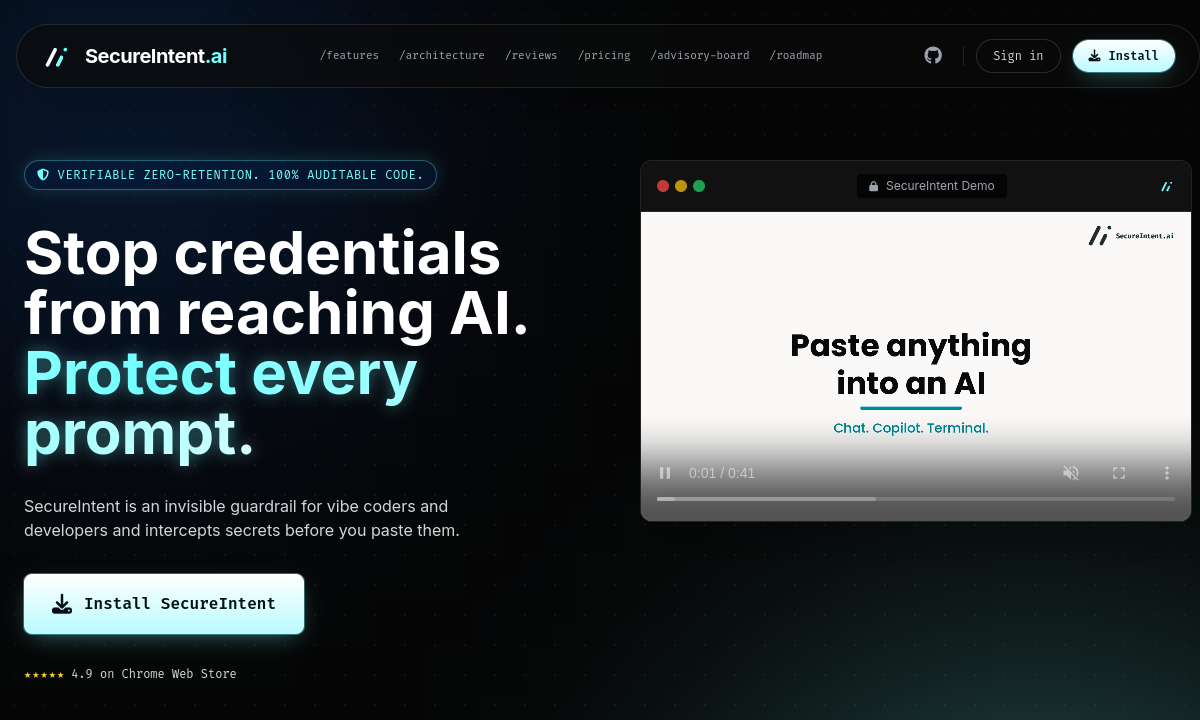The height and width of the screenshot is (720, 1200).
Task: Click the 'Paste anything into an AI' video text
Action: (x=911, y=364)
